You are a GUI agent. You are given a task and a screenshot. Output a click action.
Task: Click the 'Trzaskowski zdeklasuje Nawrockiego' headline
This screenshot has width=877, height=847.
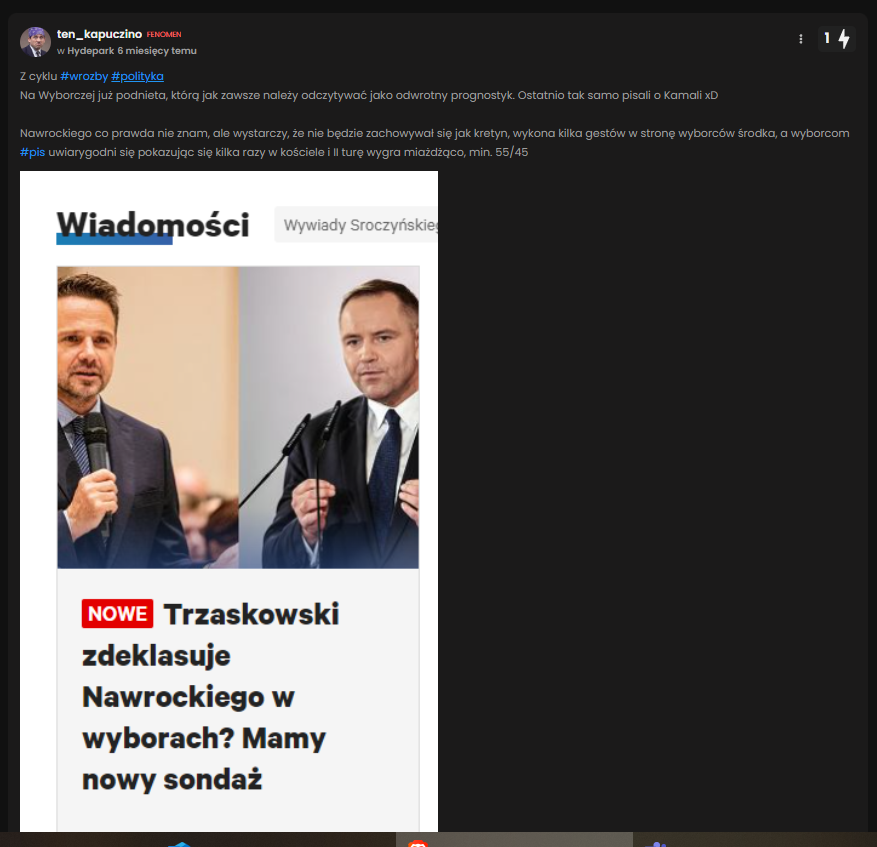[x=210, y=697]
